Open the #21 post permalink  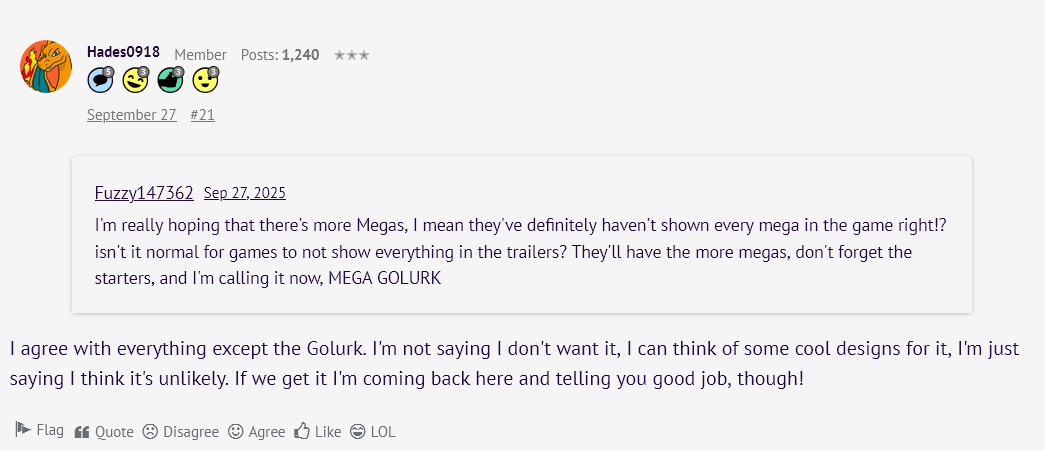(202, 115)
